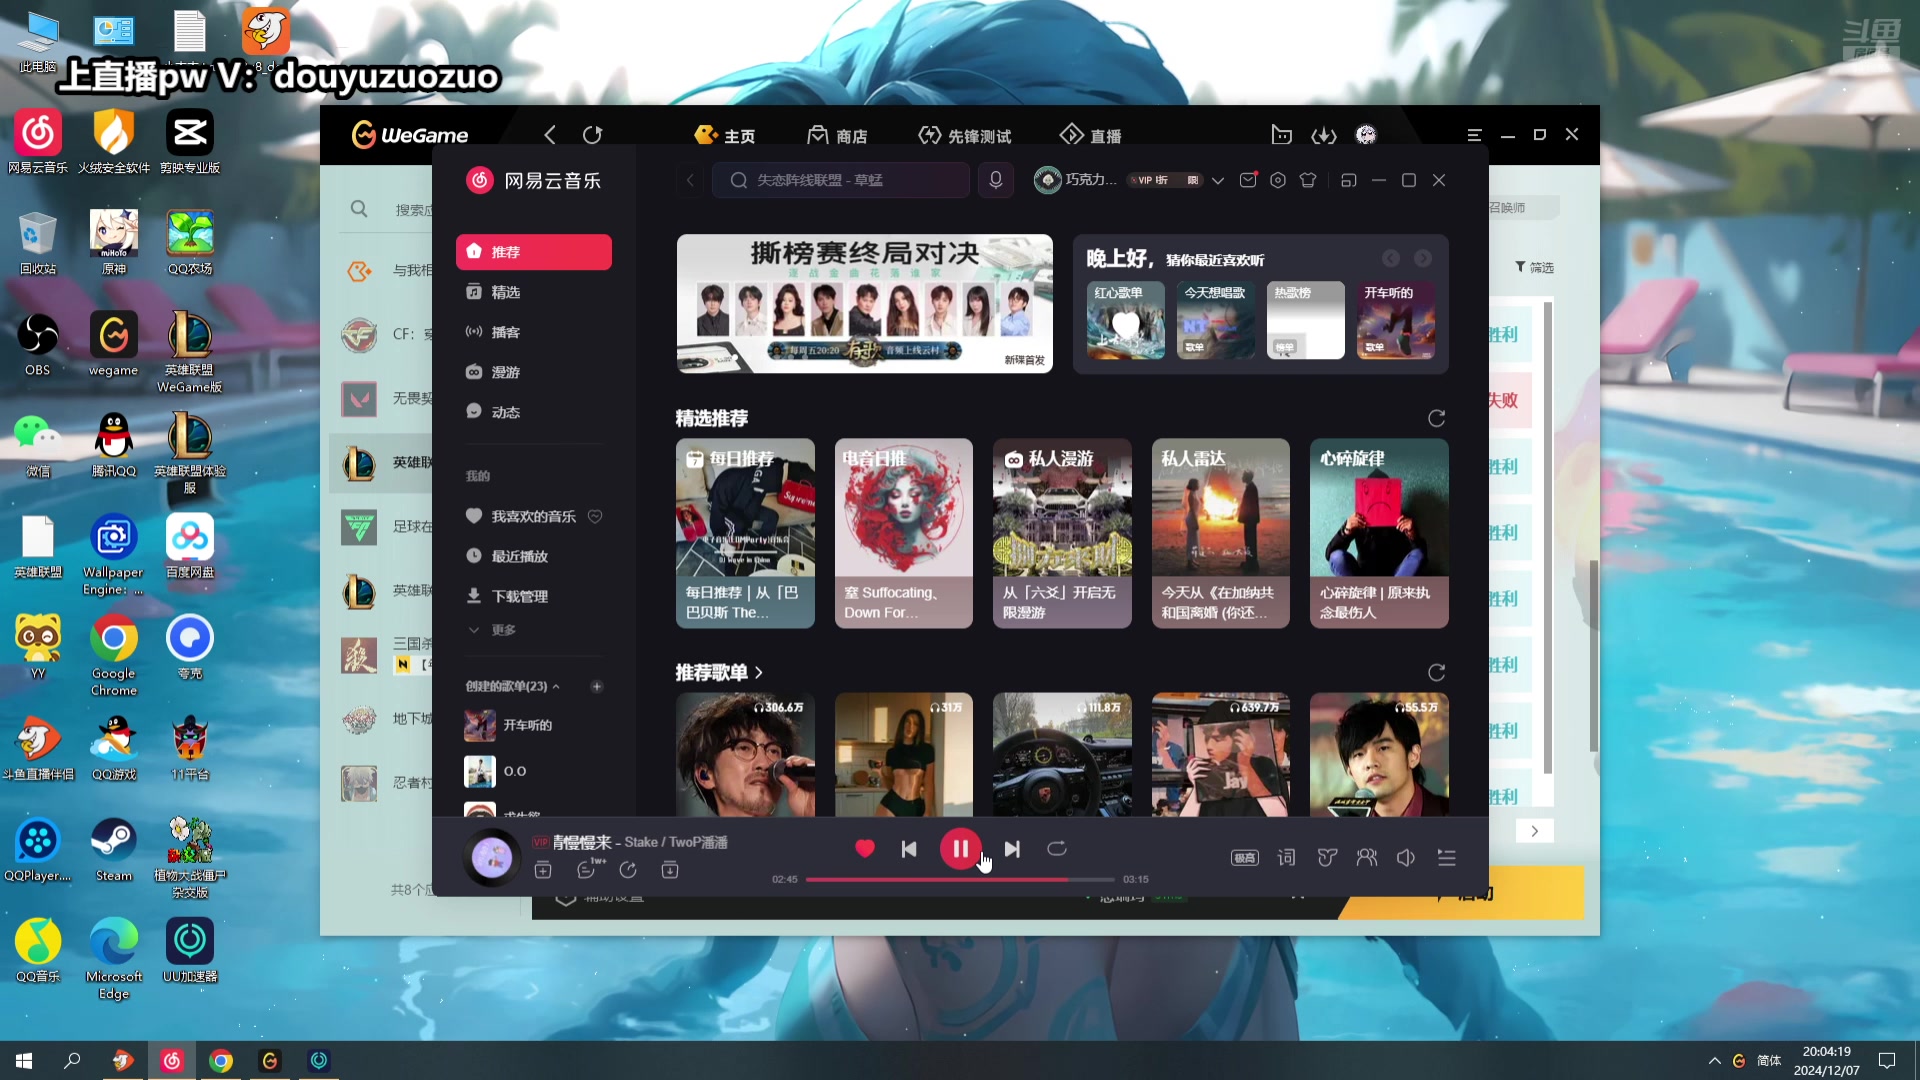The height and width of the screenshot is (1080, 1920).
Task: Open WeGame hamburger menu
Action: [1474, 135]
